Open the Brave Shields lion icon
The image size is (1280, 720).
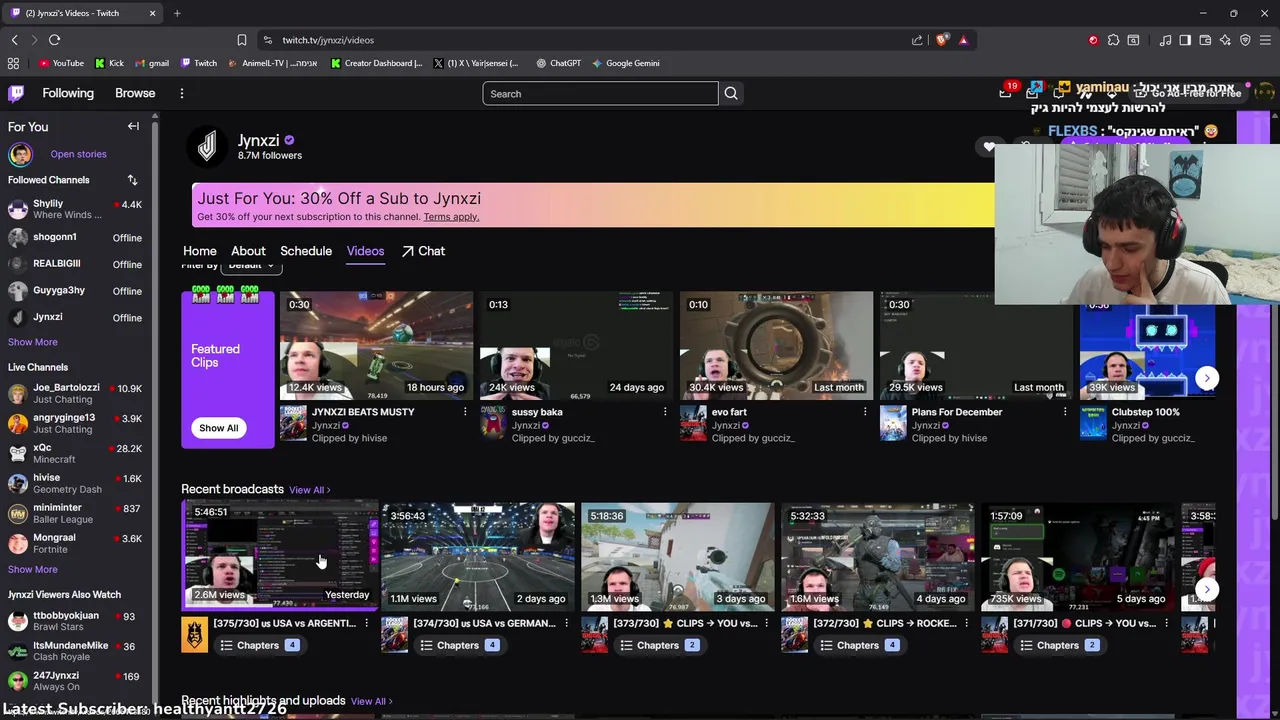(941, 40)
